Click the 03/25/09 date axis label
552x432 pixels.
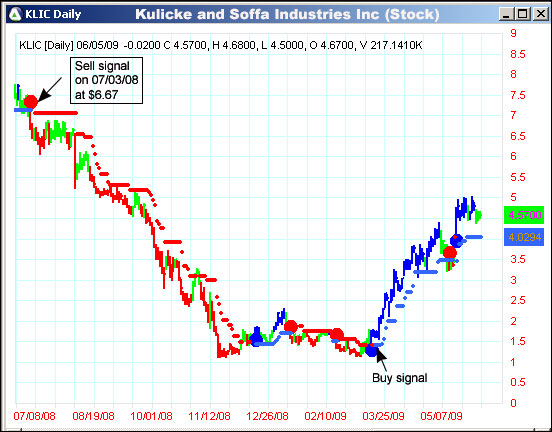(x=383, y=416)
